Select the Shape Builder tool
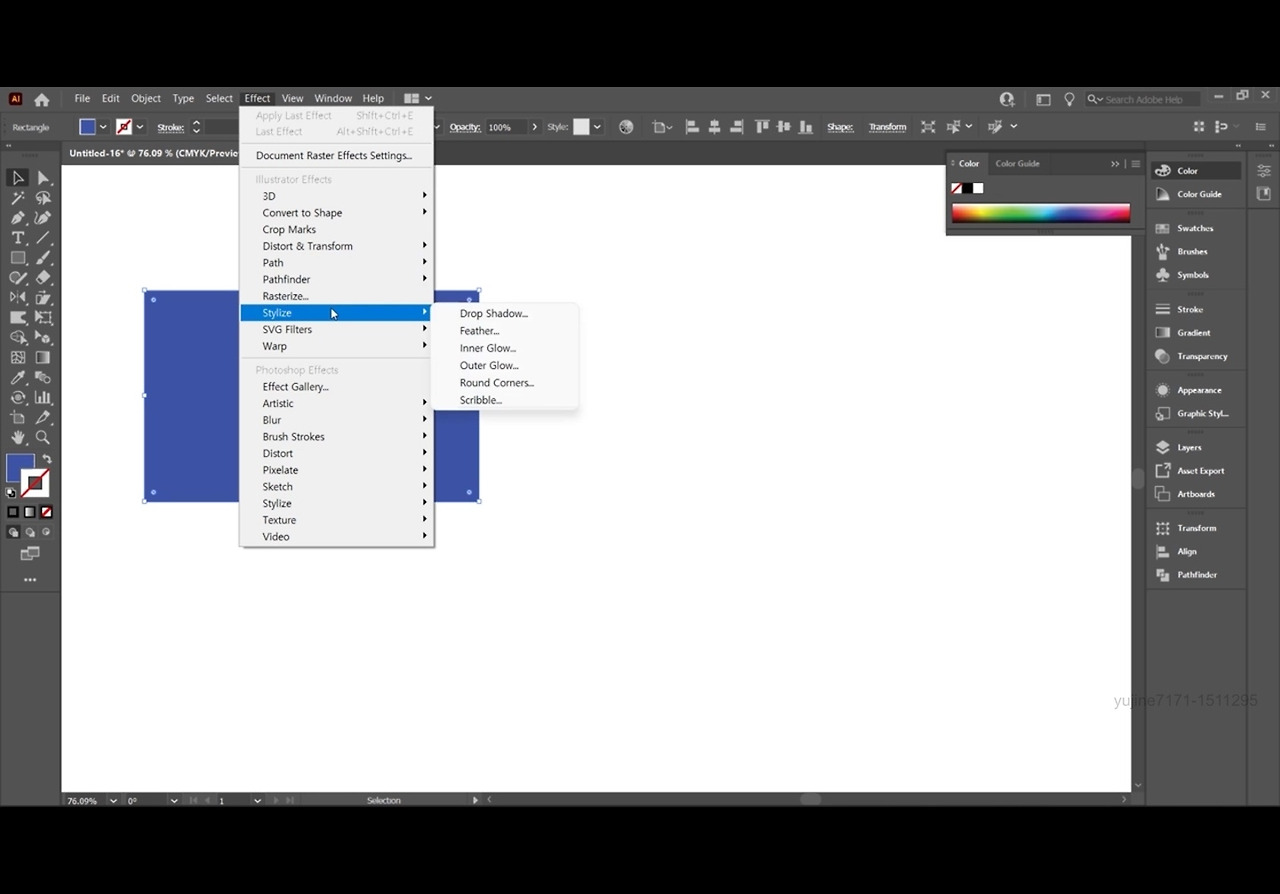This screenshot has height=894, width=1280. click(18, 337)
